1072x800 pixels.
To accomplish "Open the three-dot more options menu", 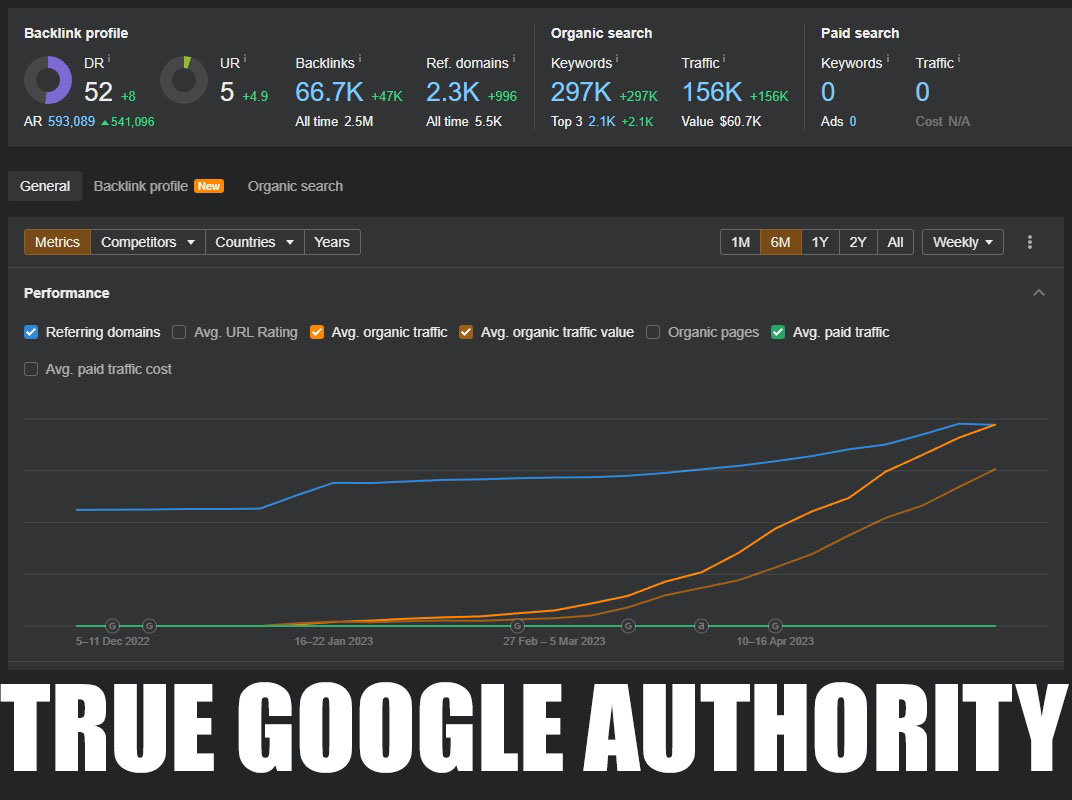I will click(x=1029, y=242).
